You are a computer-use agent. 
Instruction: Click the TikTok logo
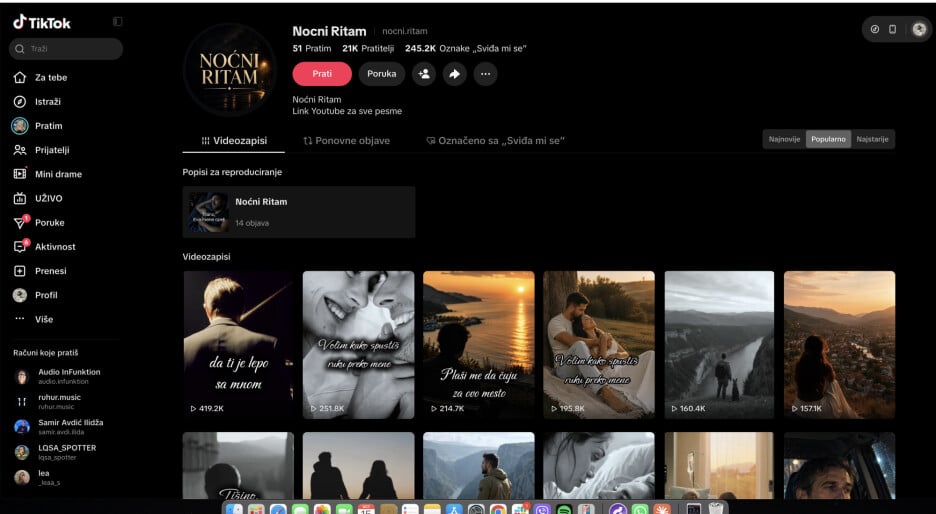(x=42, y=23)
